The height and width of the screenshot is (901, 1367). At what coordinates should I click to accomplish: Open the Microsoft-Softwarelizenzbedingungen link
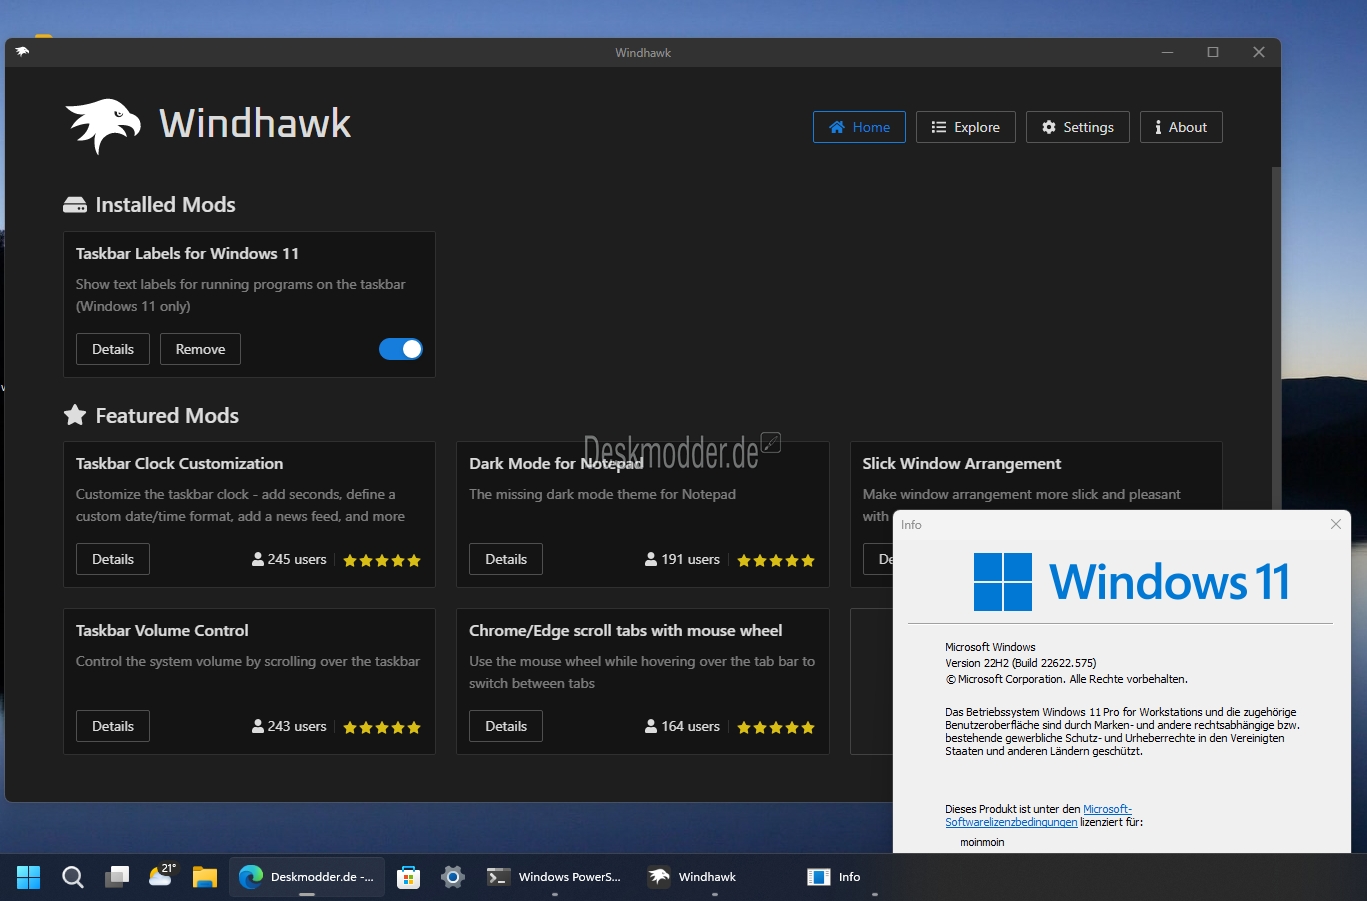coord(1038,816)
